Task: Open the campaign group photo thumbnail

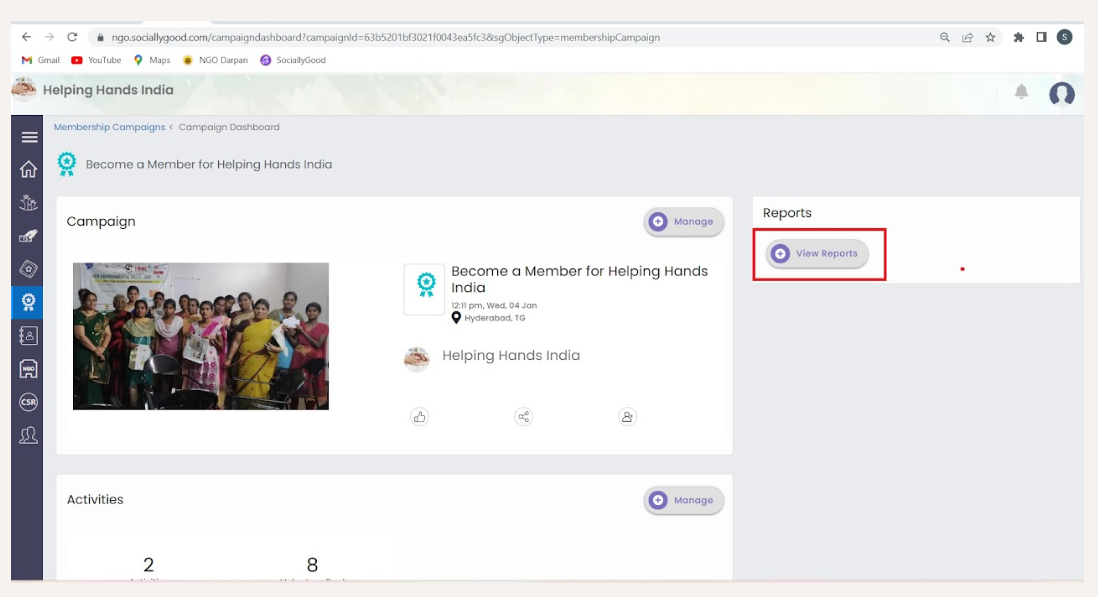Action: [x=201, y=336]
